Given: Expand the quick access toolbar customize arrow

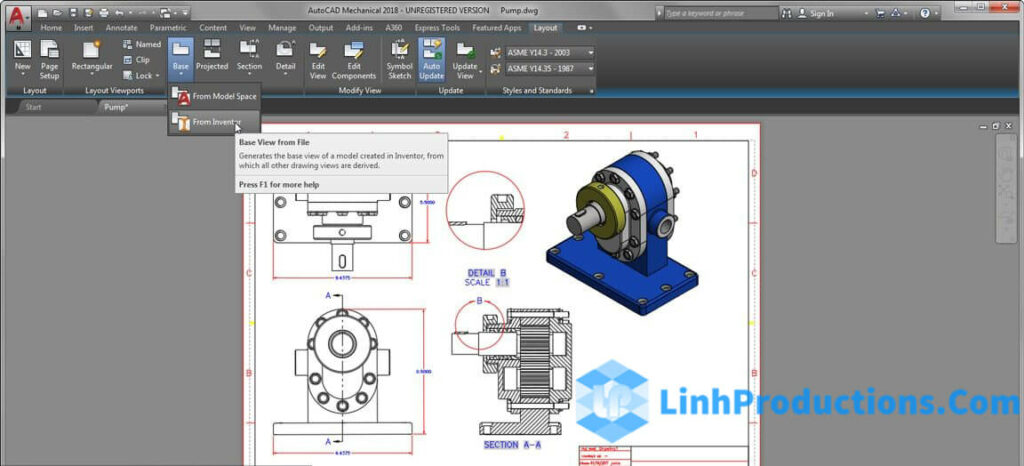Looking at the screenshot, I should [x=185, y=13].
